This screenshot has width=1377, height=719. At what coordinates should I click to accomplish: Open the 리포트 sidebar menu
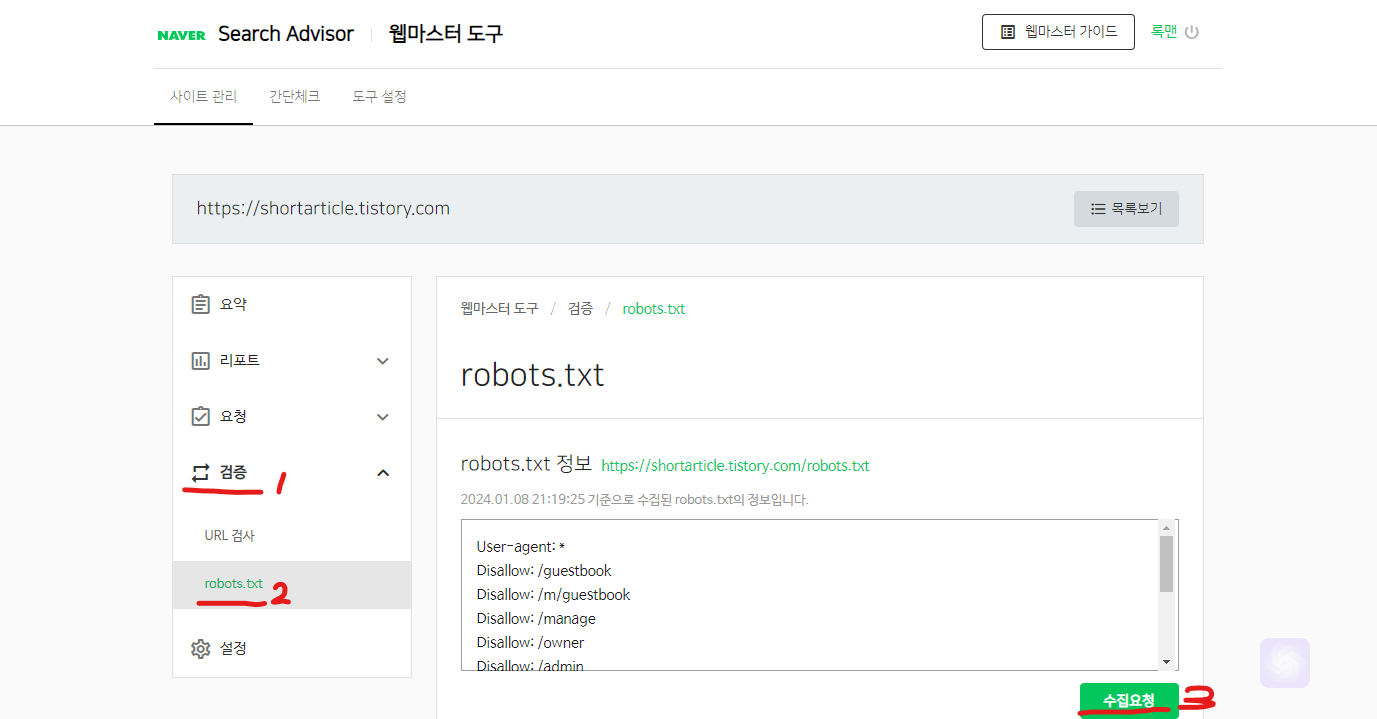[292, 360]
